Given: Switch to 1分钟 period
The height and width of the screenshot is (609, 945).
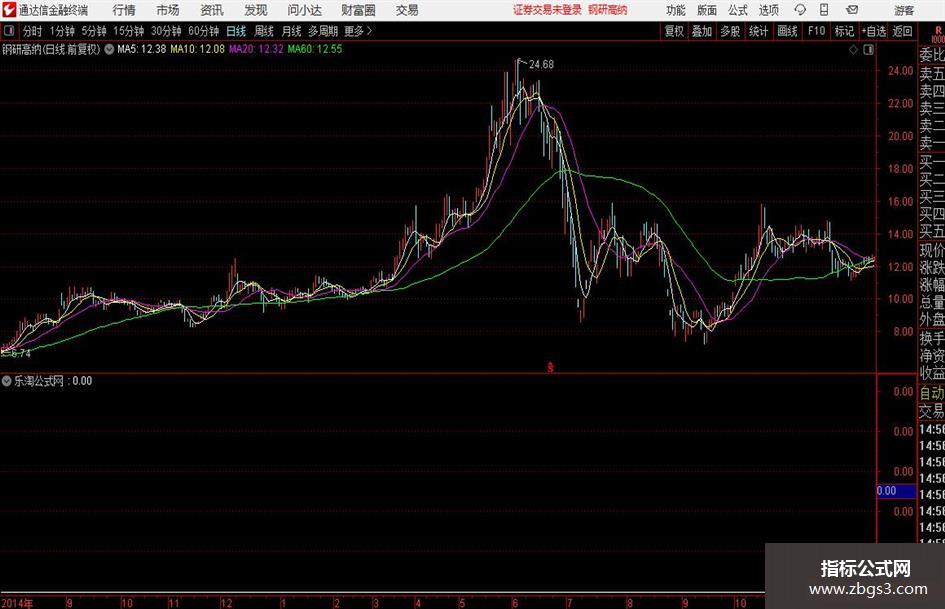Looking at the screenshot, I should point(62,31).
